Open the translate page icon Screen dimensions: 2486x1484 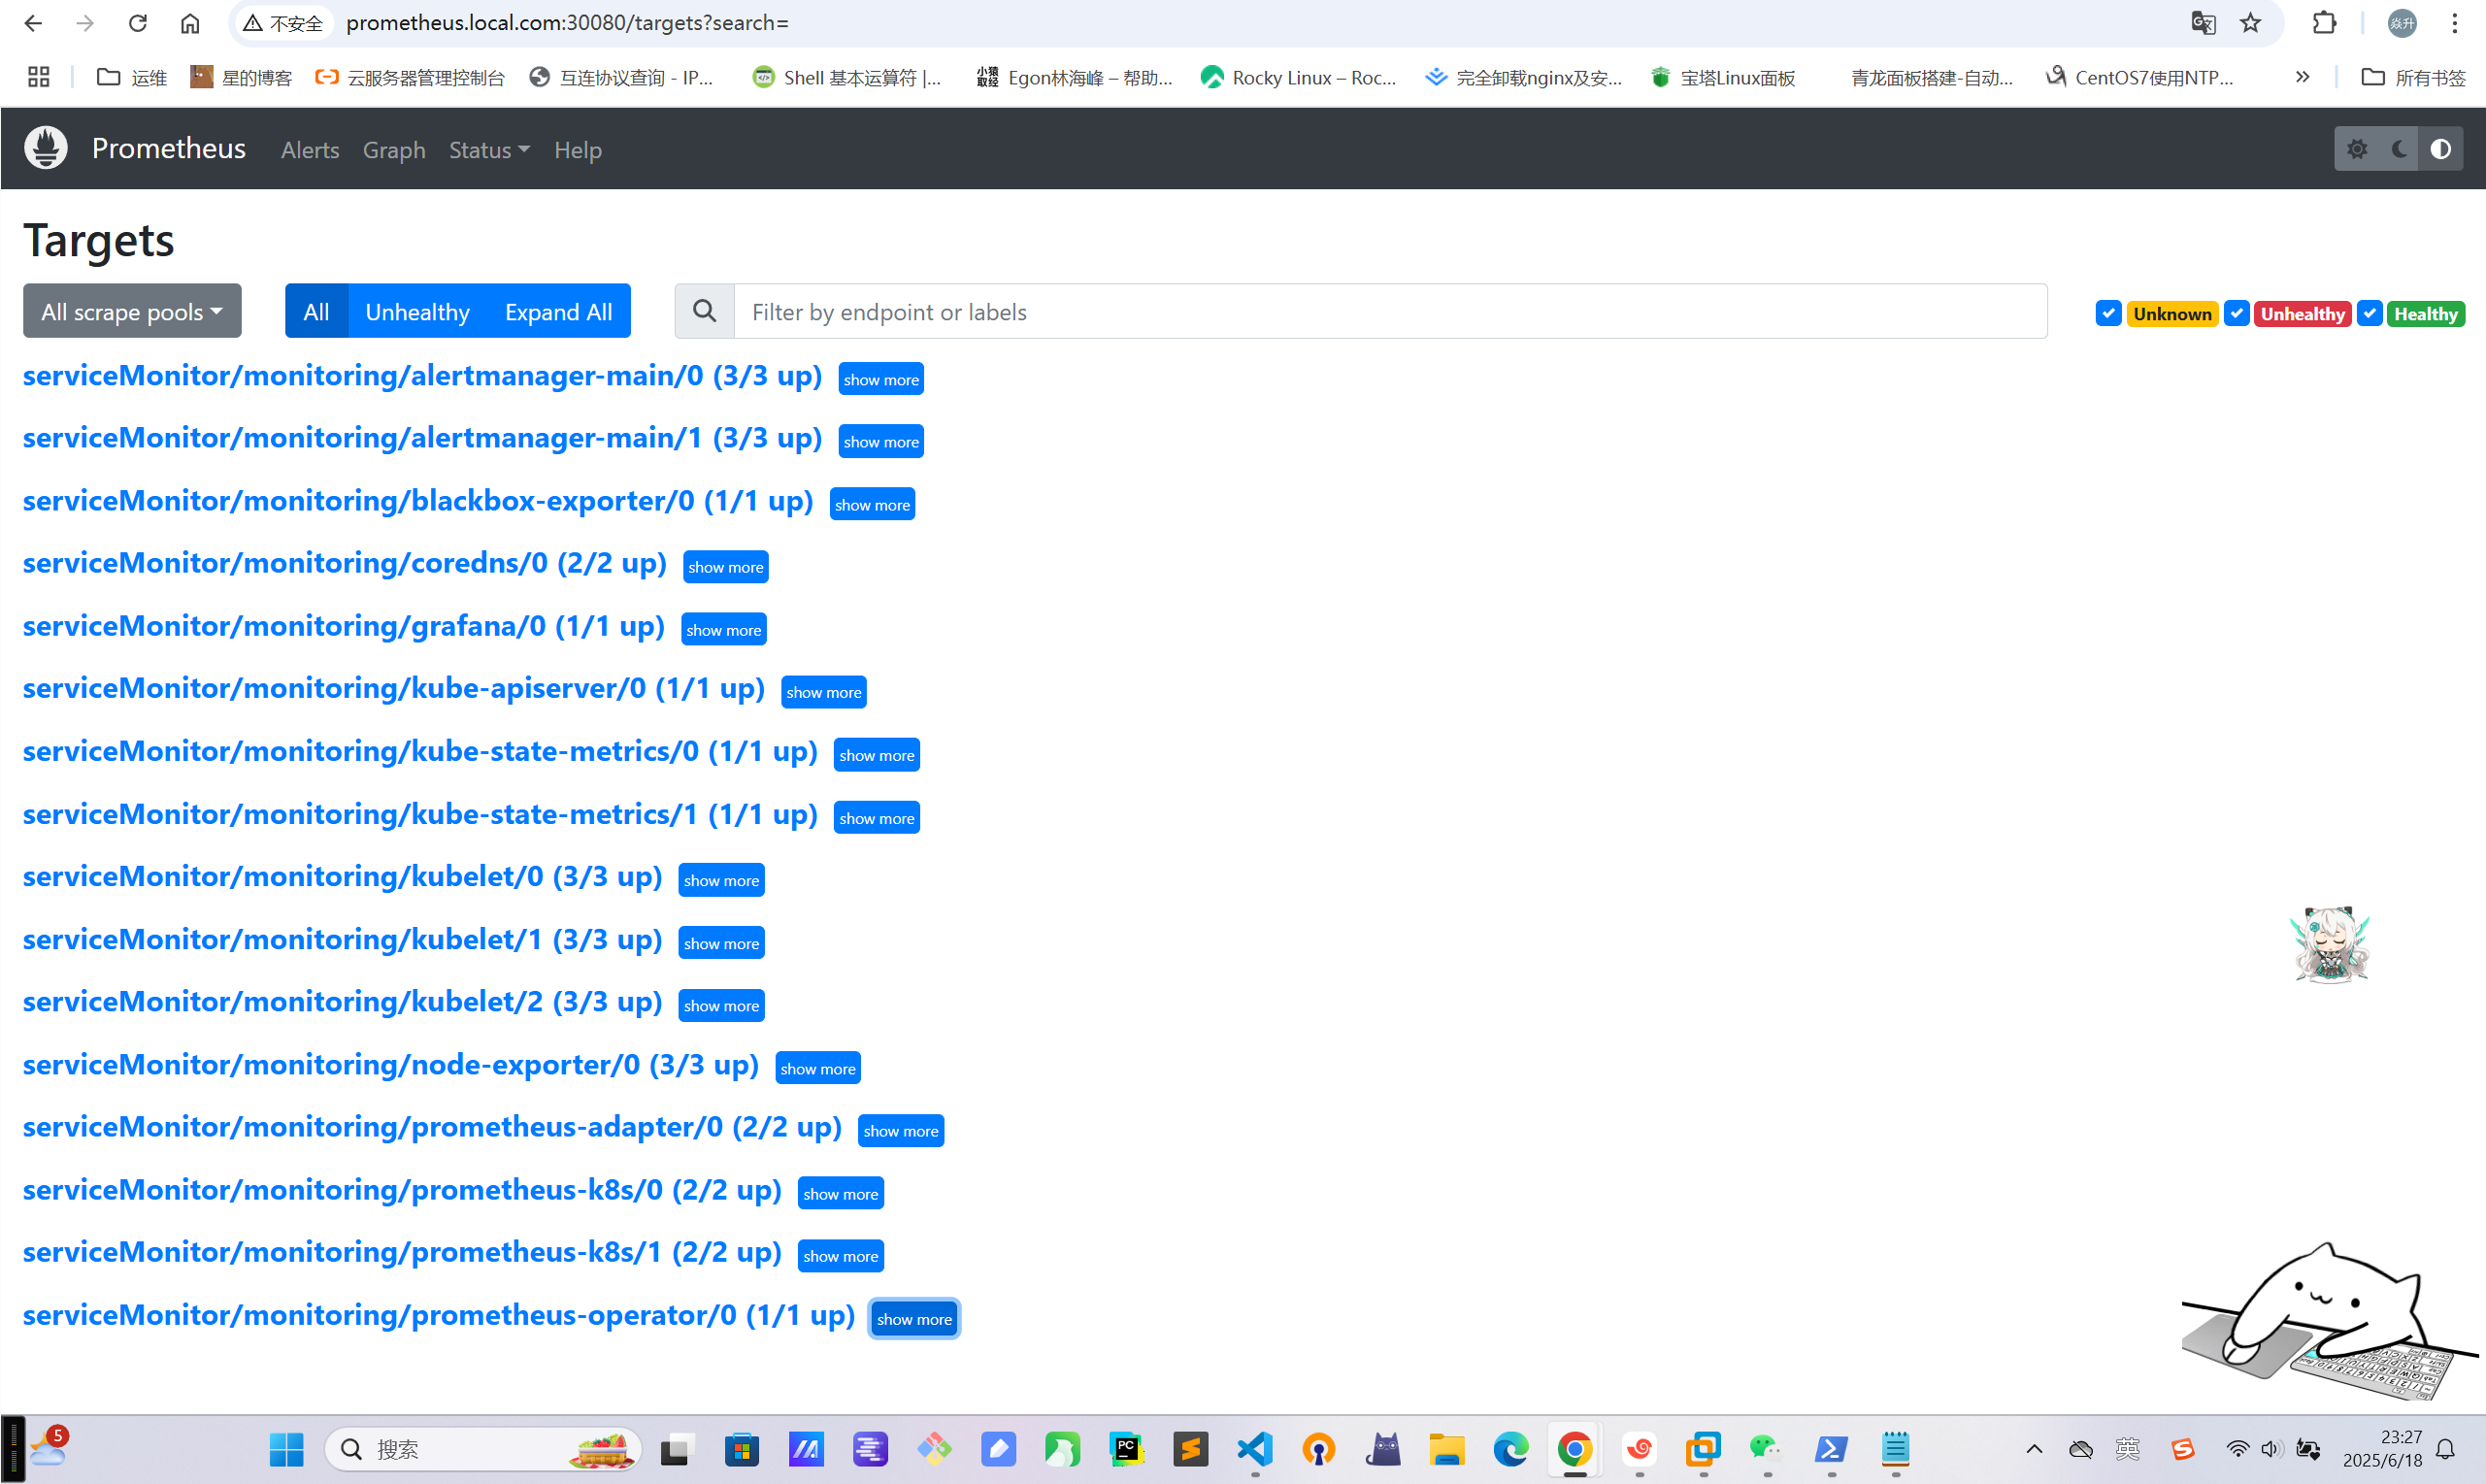[x=2203, y=22]
